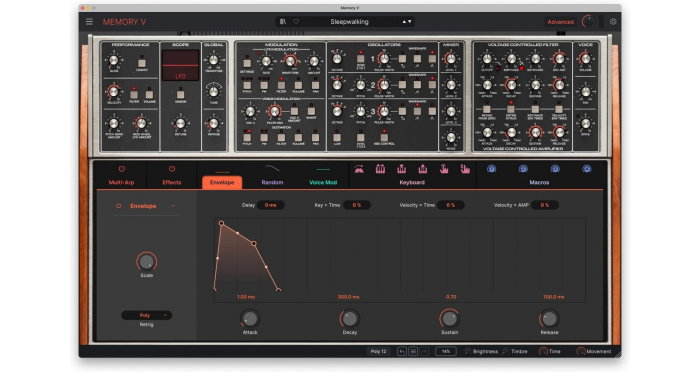The height and width of the screenshot is (372, 700).
Task: Click the Velocity > Time 0 % field
Action: point(450,205)
